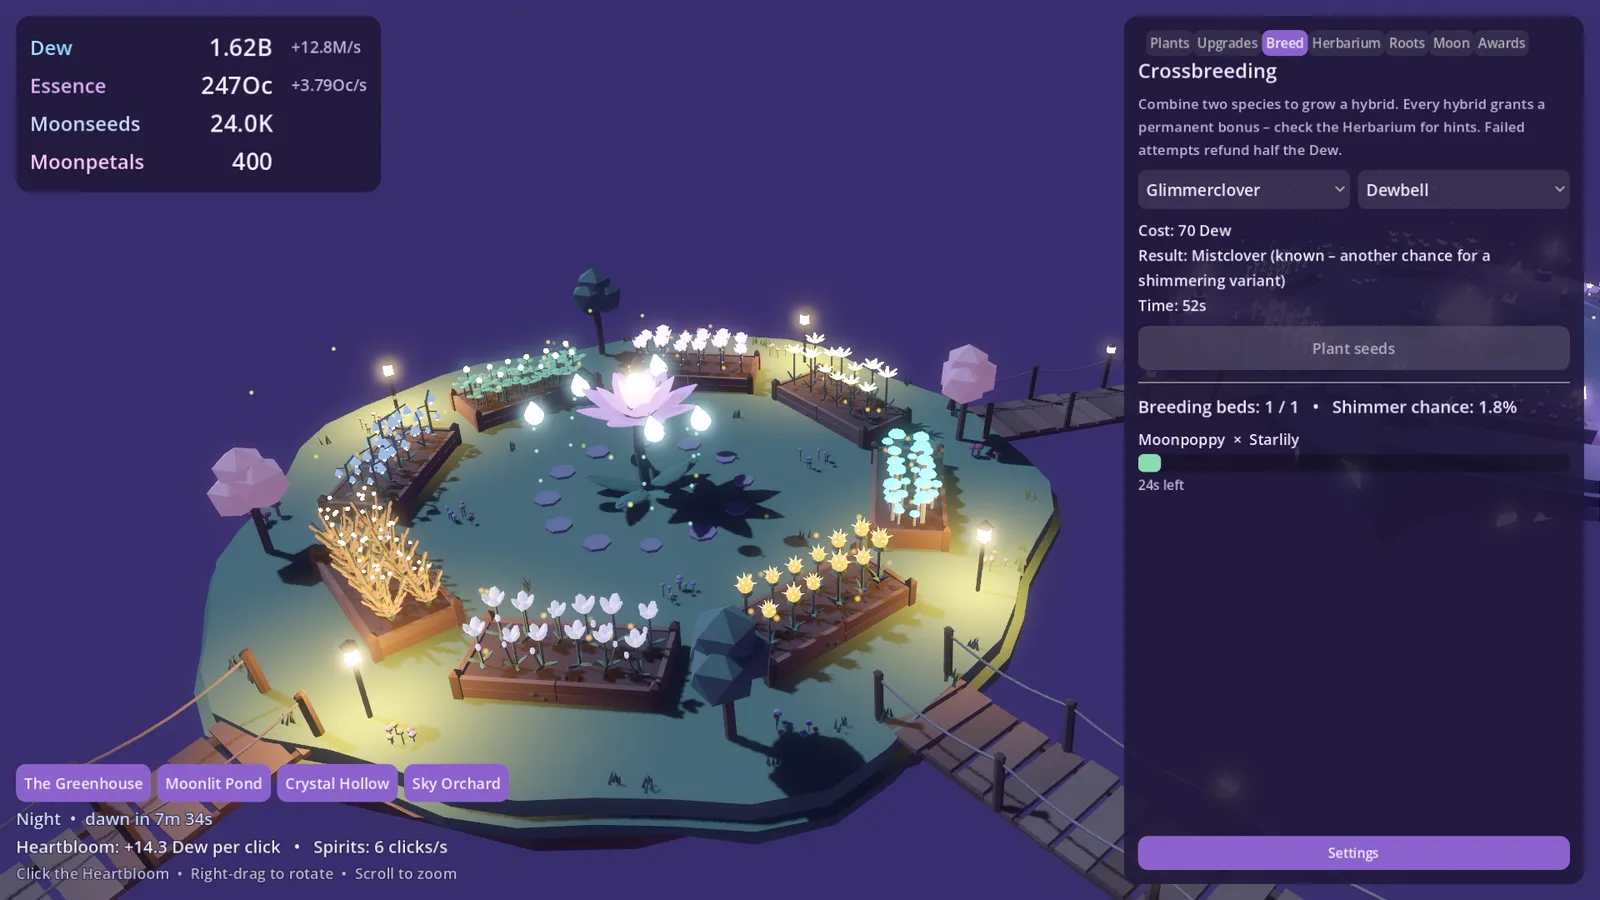
Task: Click the +12.8M/s Dew rate
Action: pos(326,48)
